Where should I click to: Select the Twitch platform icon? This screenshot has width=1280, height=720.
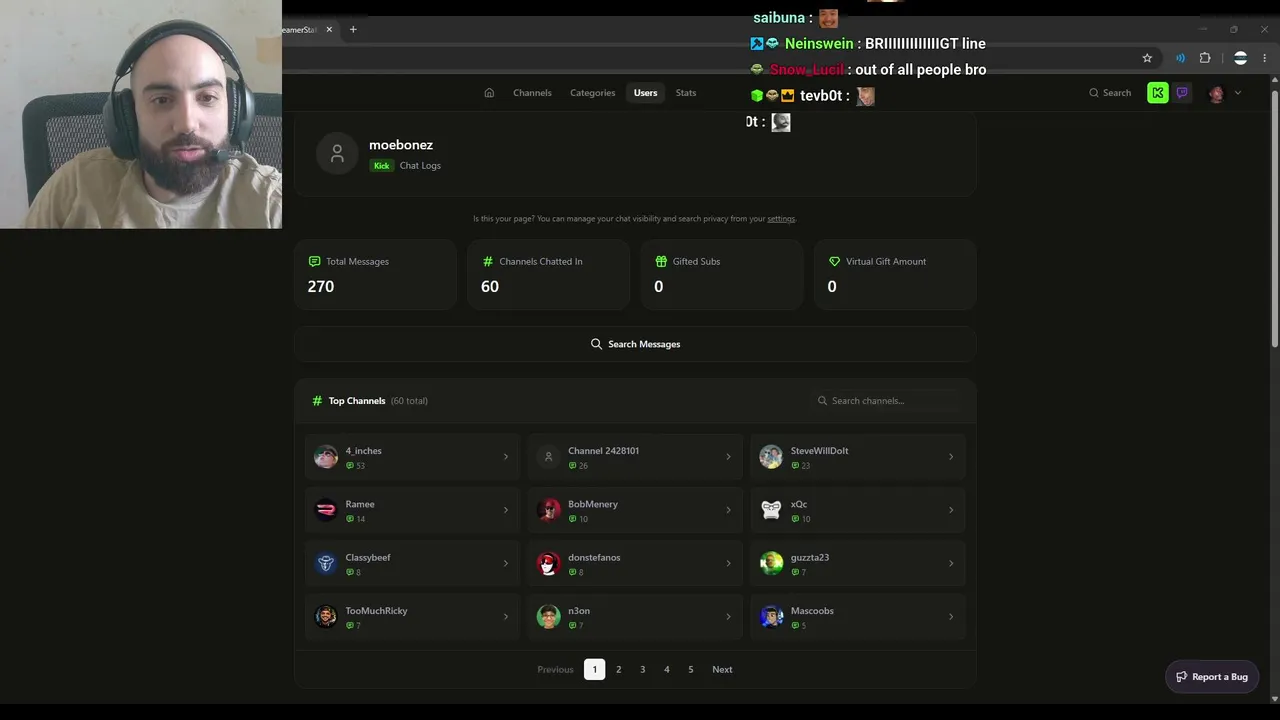point(1182,93)
